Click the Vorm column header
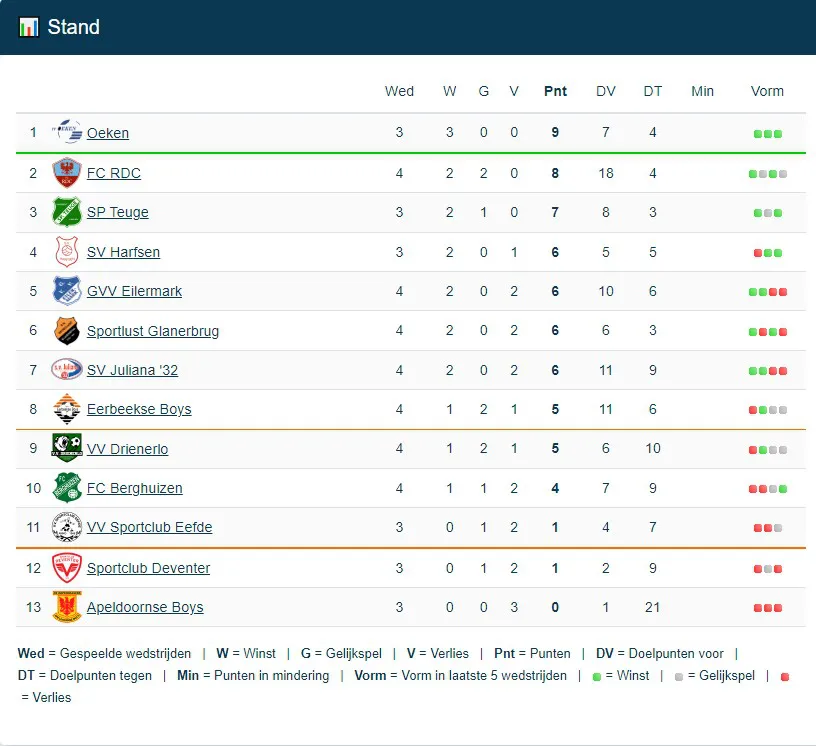Image resolution: width=816 pixels, height=746 pixels. click(767, 91)
